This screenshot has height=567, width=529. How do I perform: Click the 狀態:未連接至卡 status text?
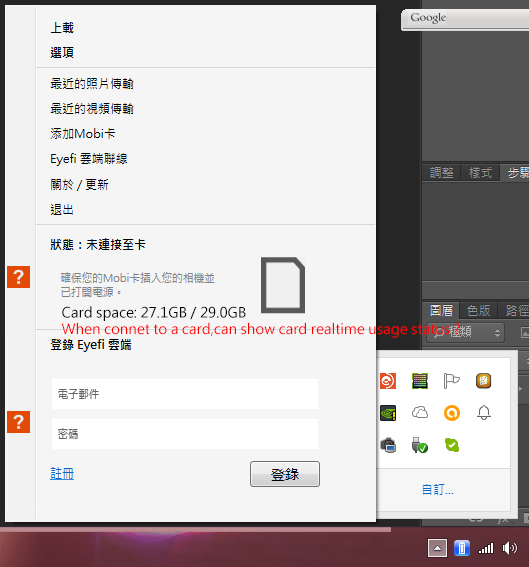[x=98, y=245]
